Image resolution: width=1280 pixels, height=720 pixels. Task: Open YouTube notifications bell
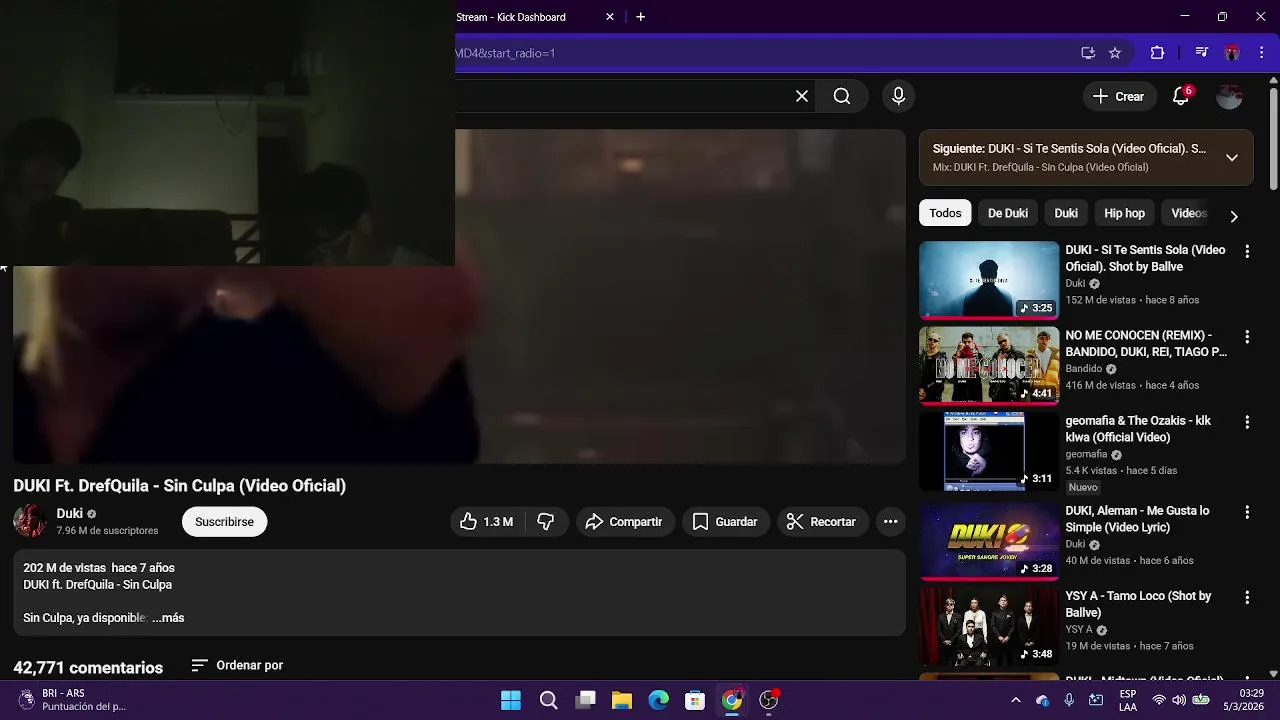1181,96
